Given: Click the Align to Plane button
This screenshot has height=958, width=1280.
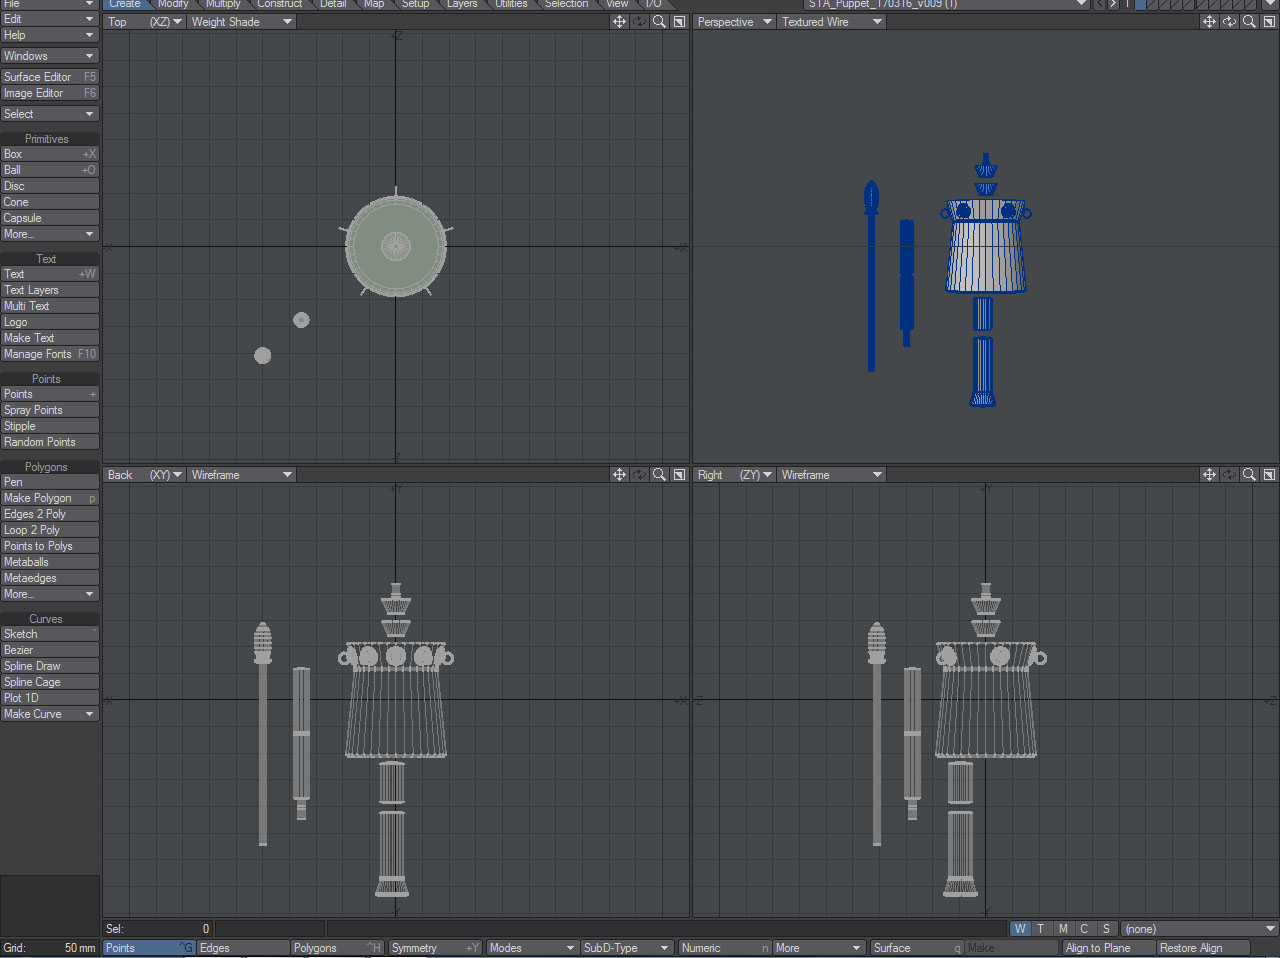Looking at the screenshot, I should pyautogui.click(x=1107, y=947).
